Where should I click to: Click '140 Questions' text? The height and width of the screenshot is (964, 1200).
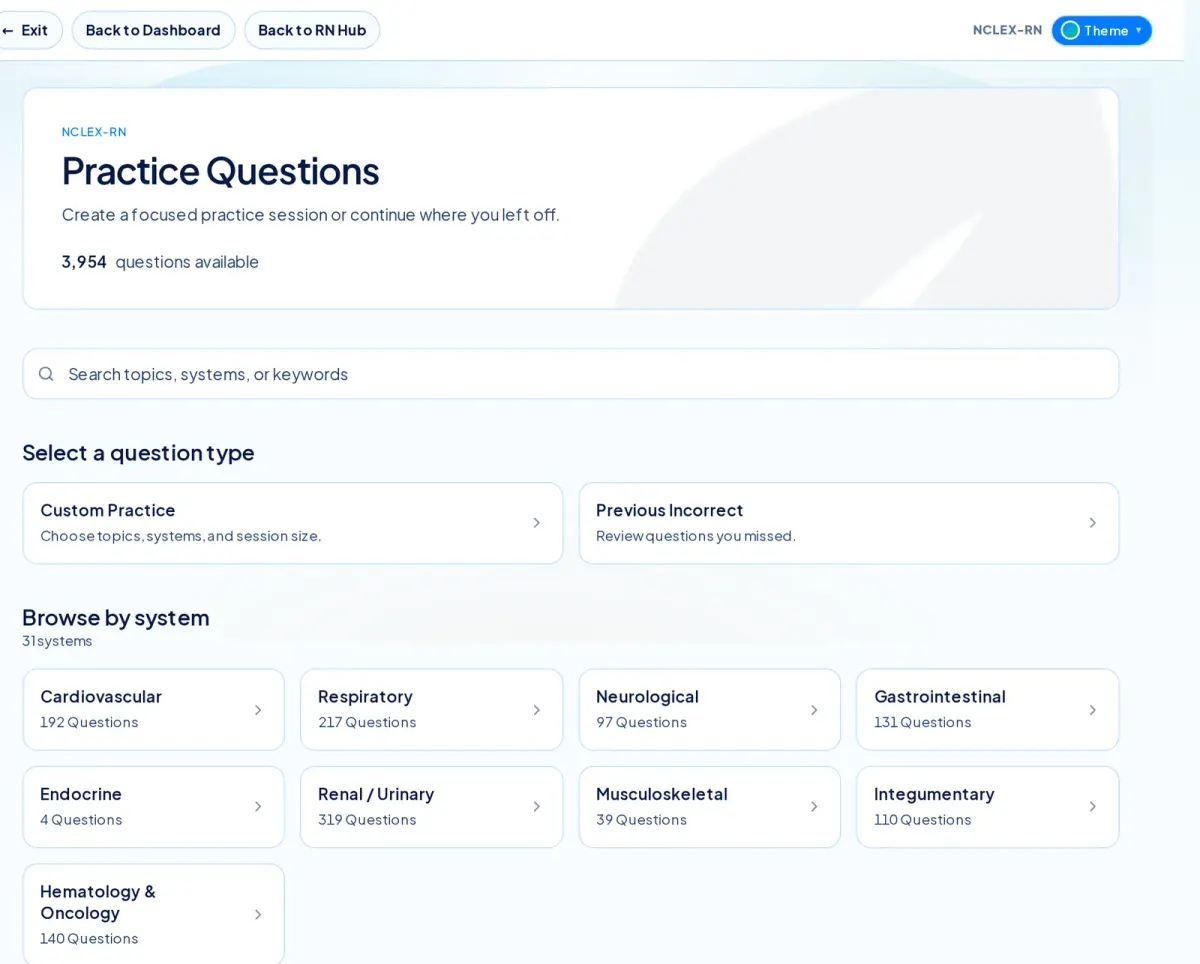pyautogui.click(x=89, y=939)
